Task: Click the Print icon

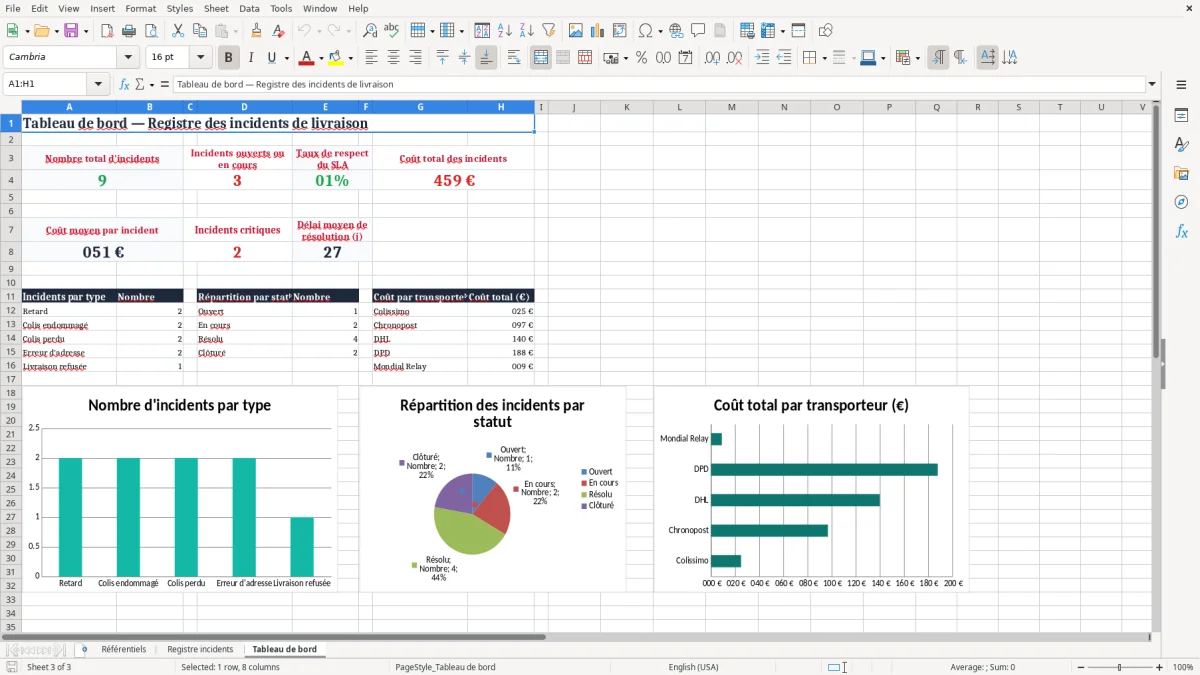Action: [129, 31]
